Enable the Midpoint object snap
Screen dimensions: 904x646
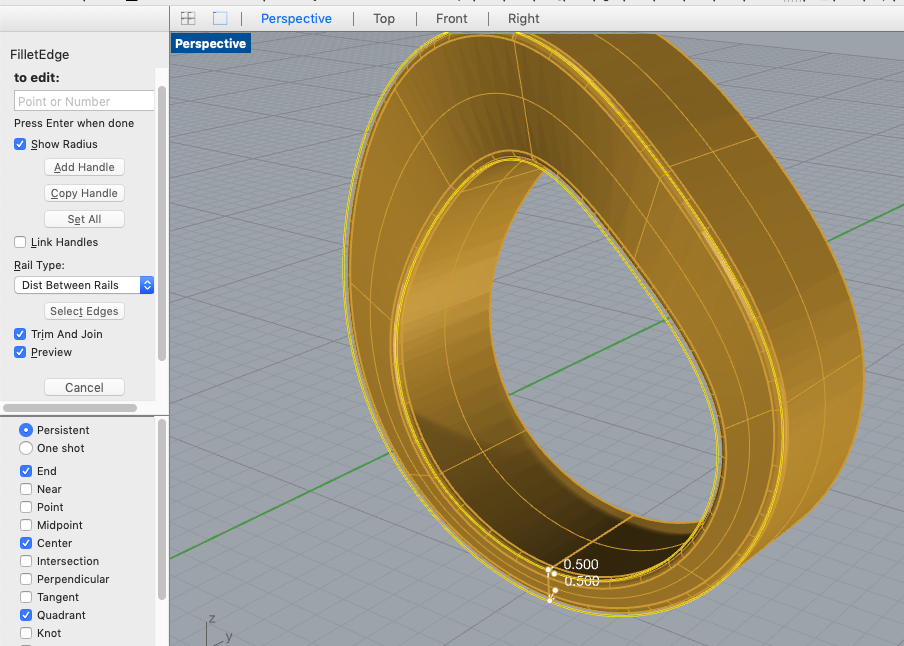coord(26,525)
